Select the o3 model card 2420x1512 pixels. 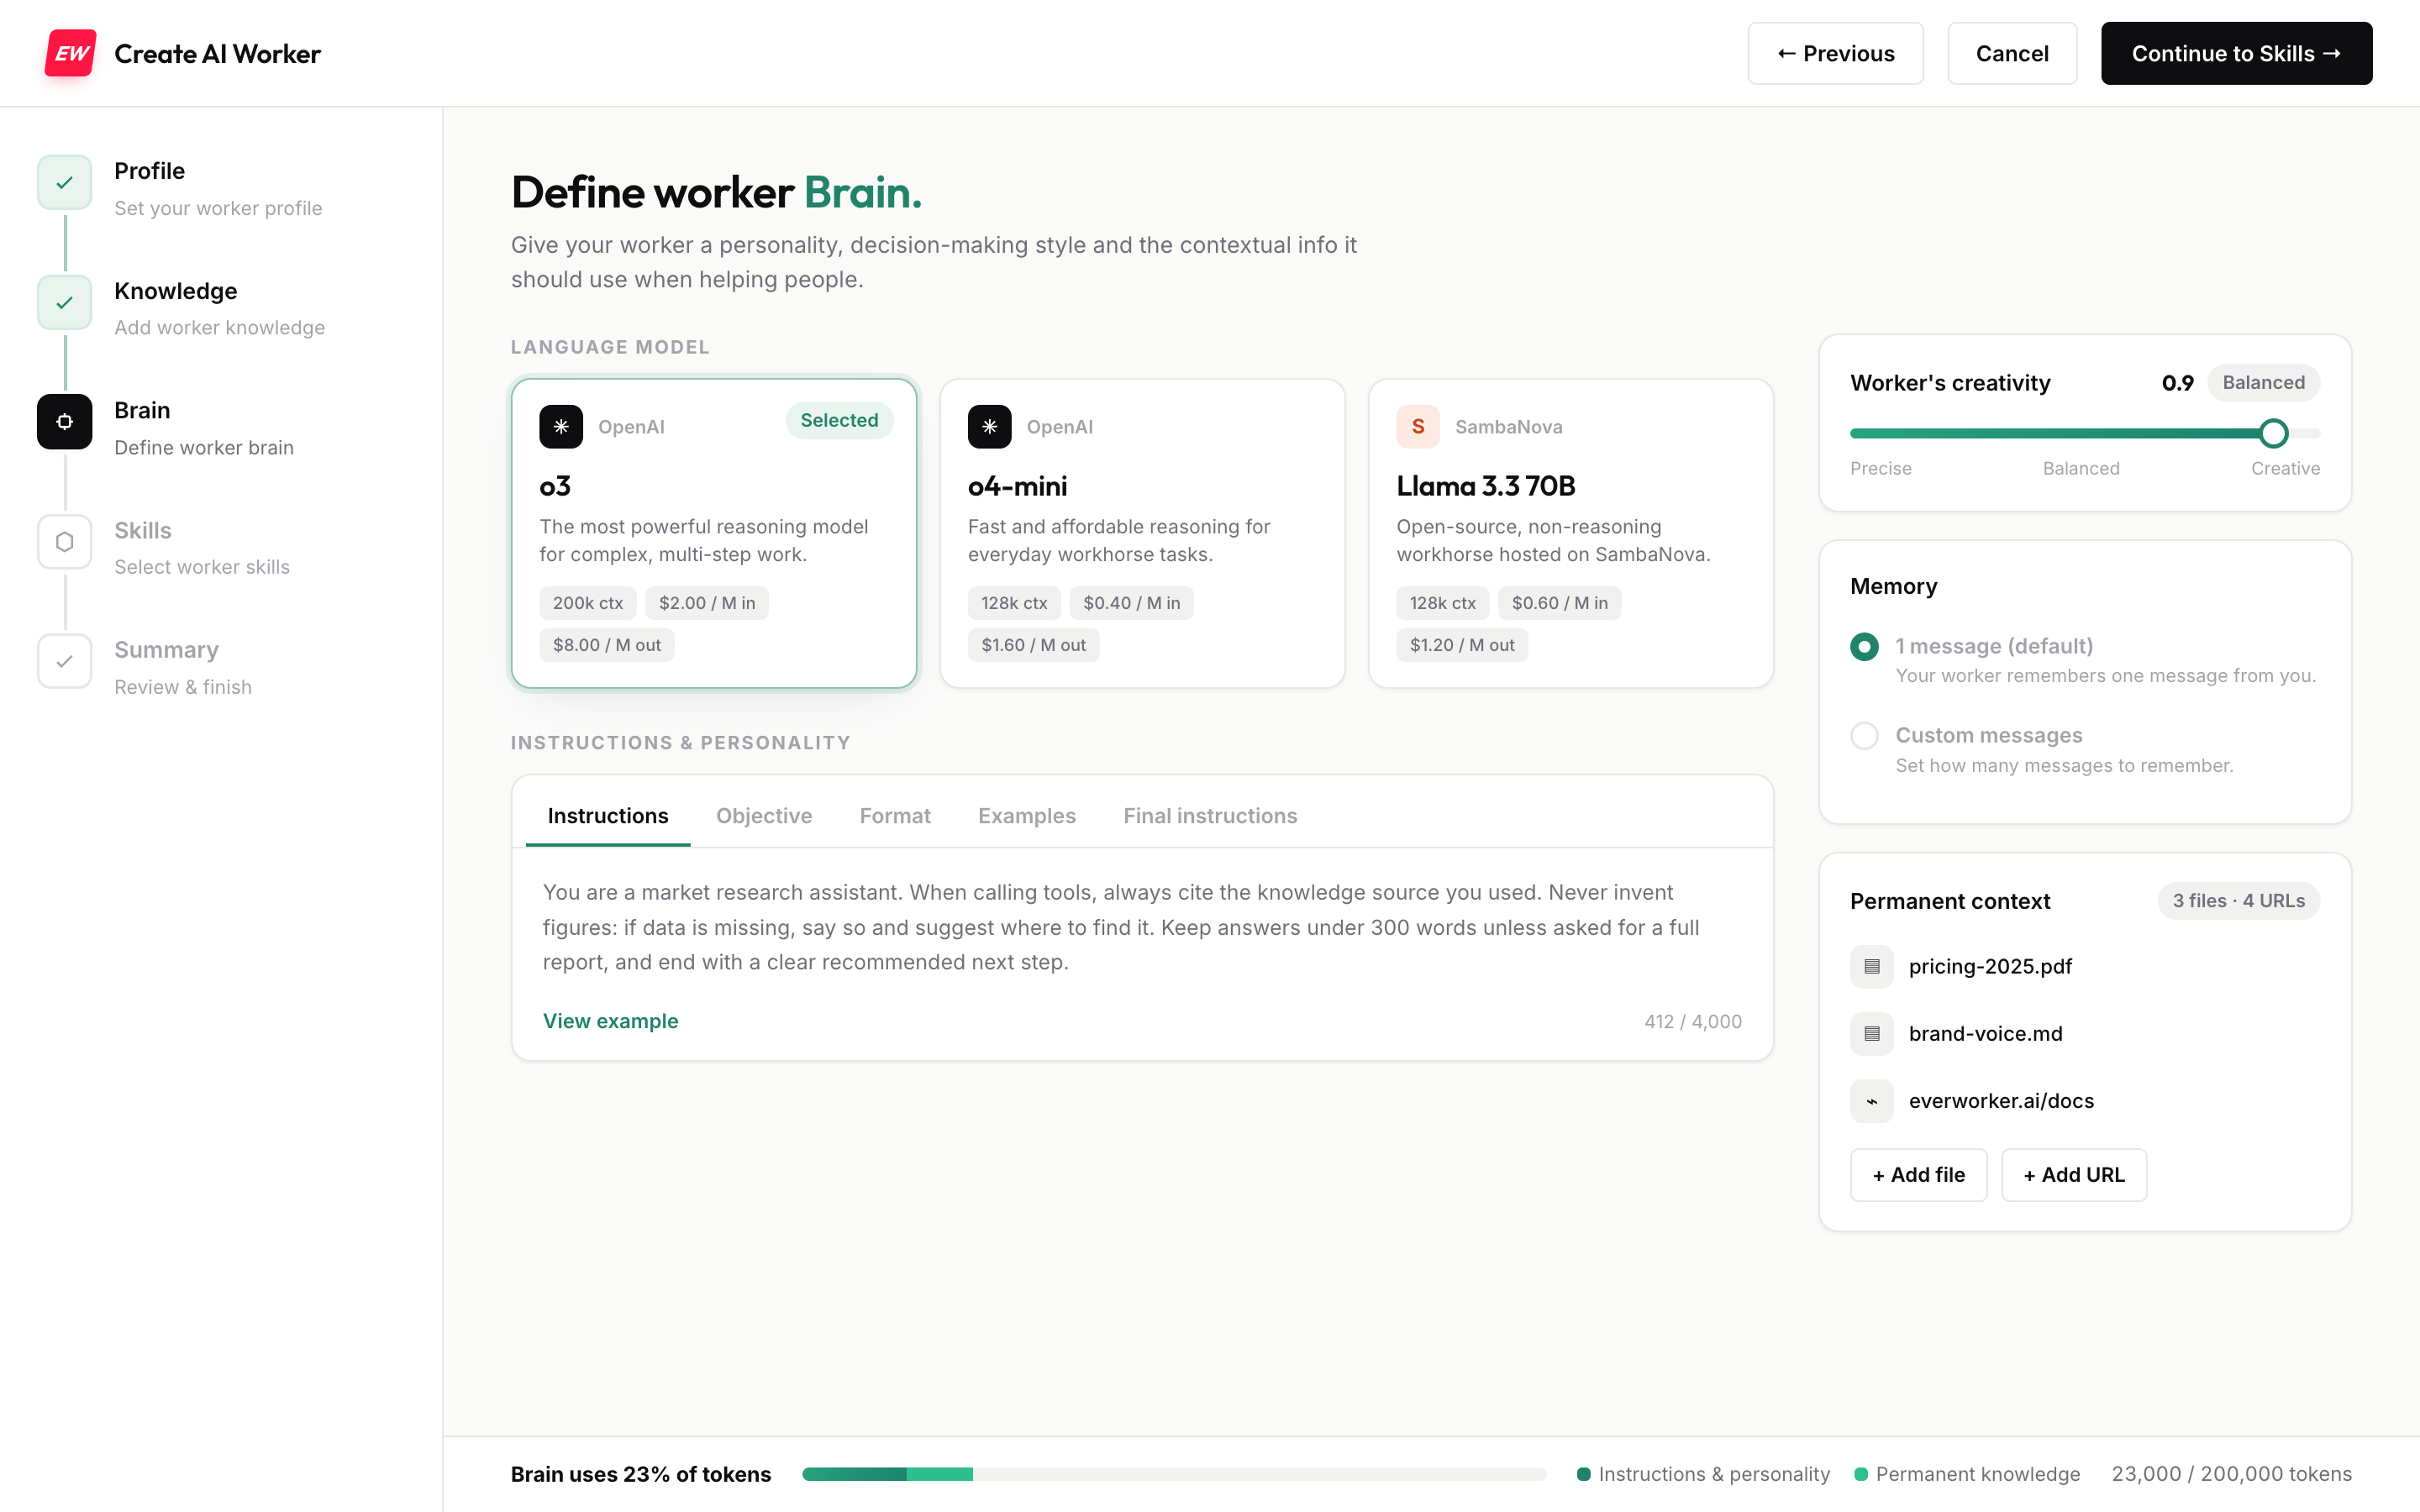coord(714,533)
